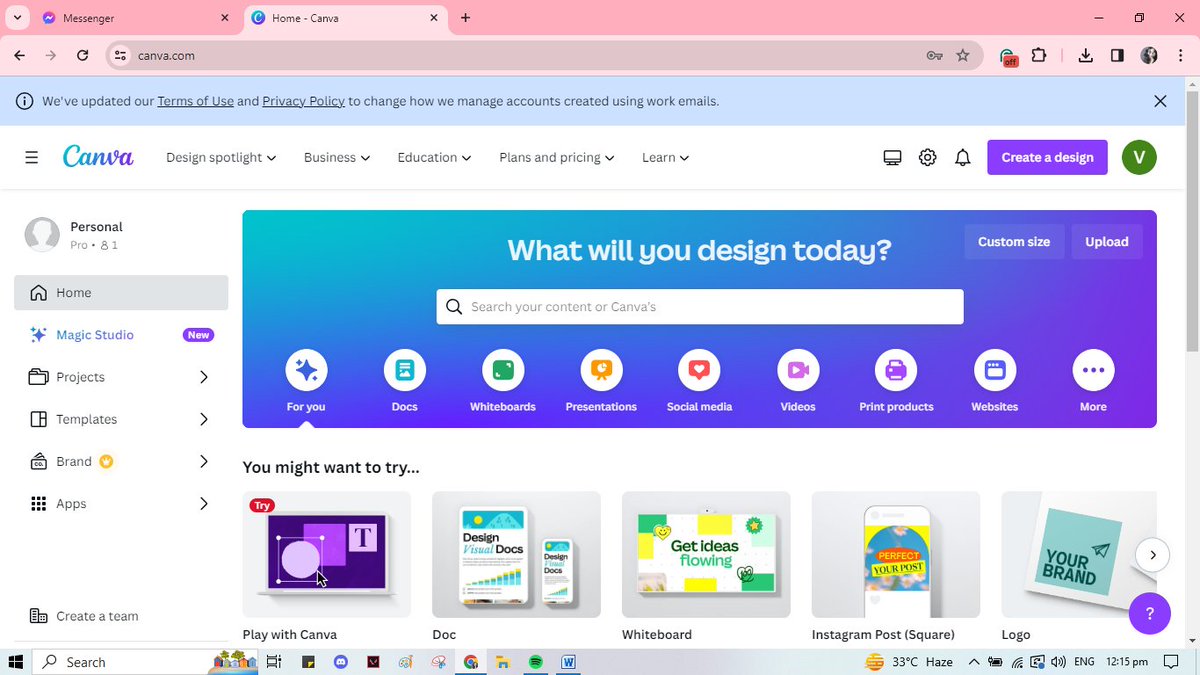
Task: Select the Social media category icon
Action: (x=699, y=371)
